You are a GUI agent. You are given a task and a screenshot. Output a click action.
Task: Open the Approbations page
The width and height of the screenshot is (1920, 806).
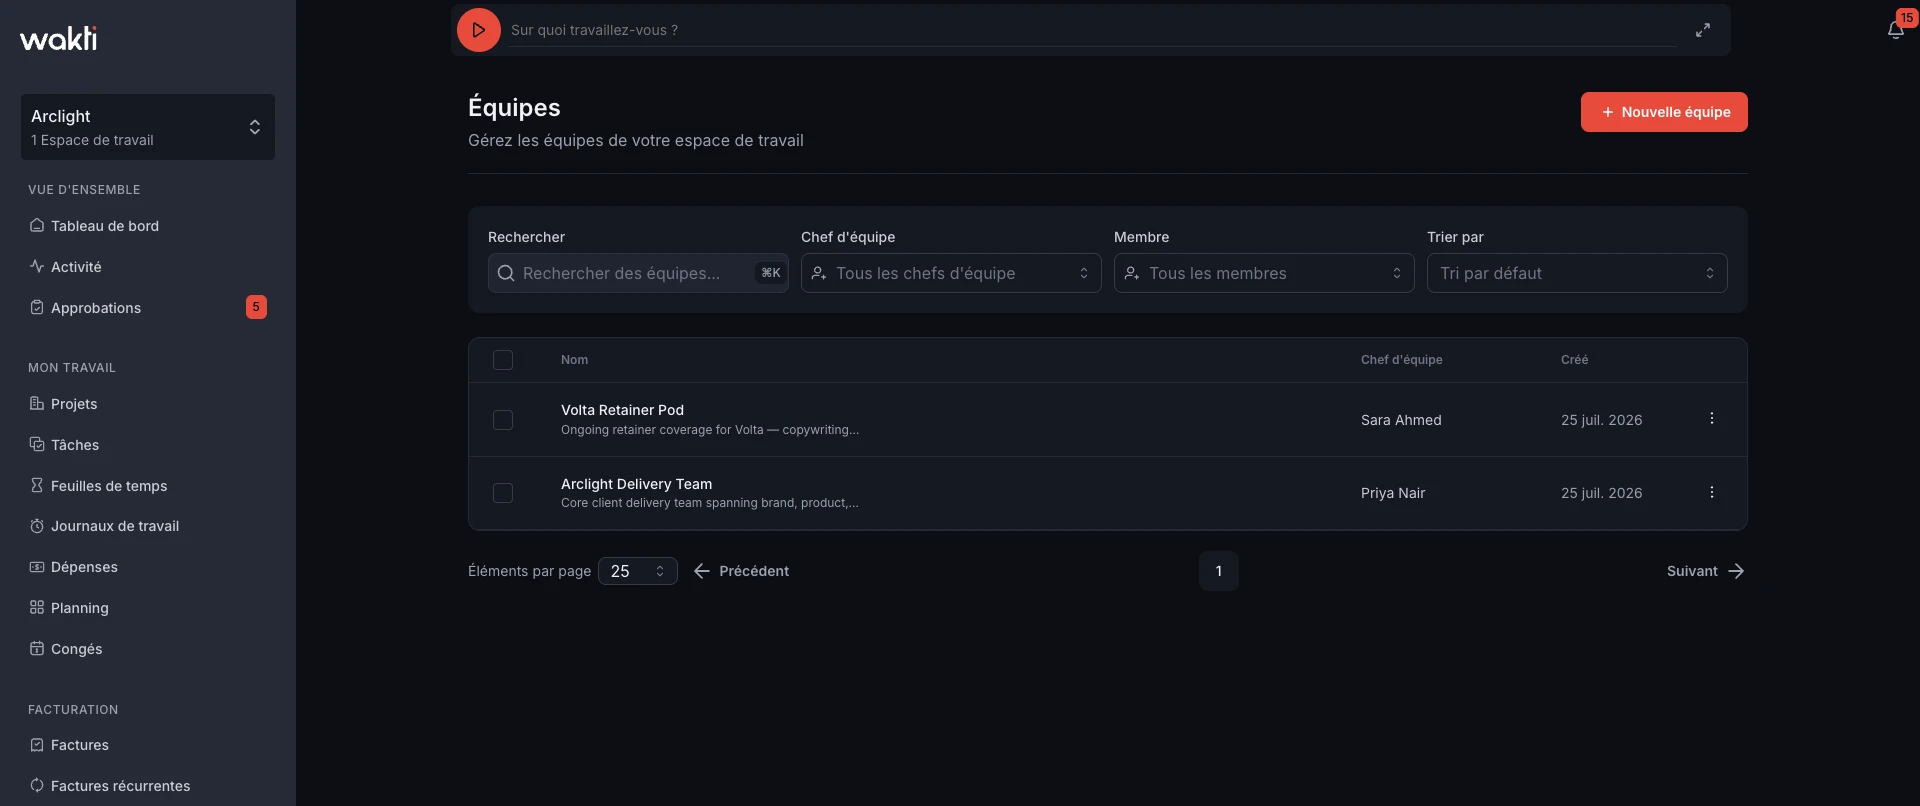[148, 308]
